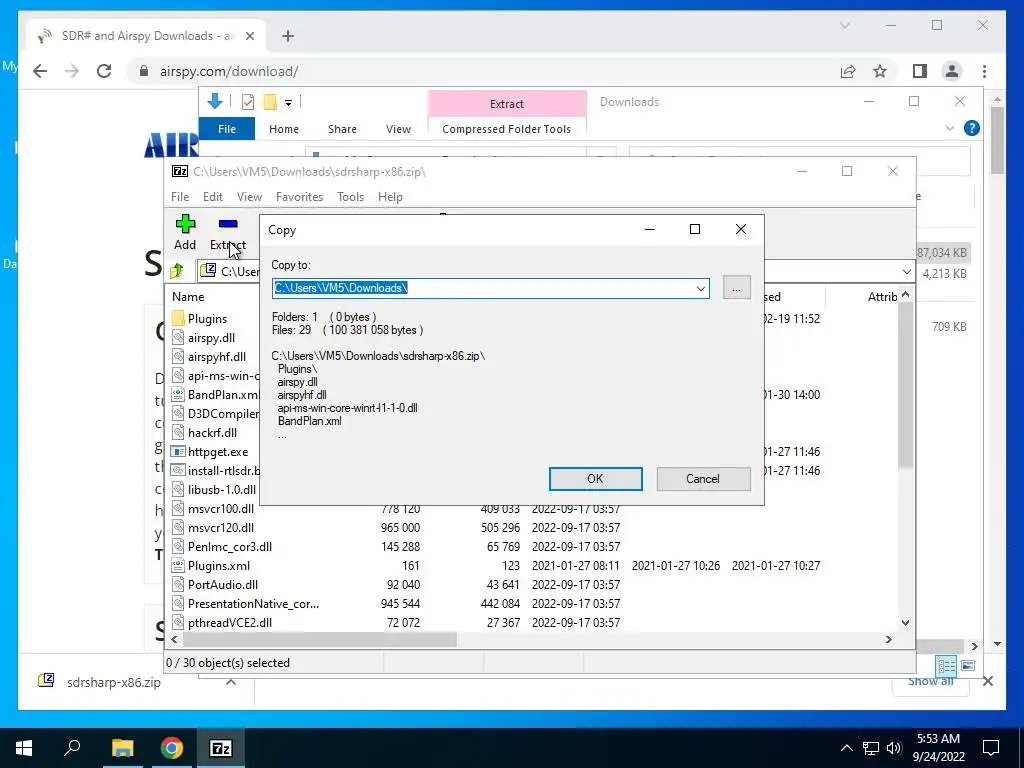Go up one folder level in 7-Zip
Viewport: 1024px width, 768px height.
coord(176,270)
